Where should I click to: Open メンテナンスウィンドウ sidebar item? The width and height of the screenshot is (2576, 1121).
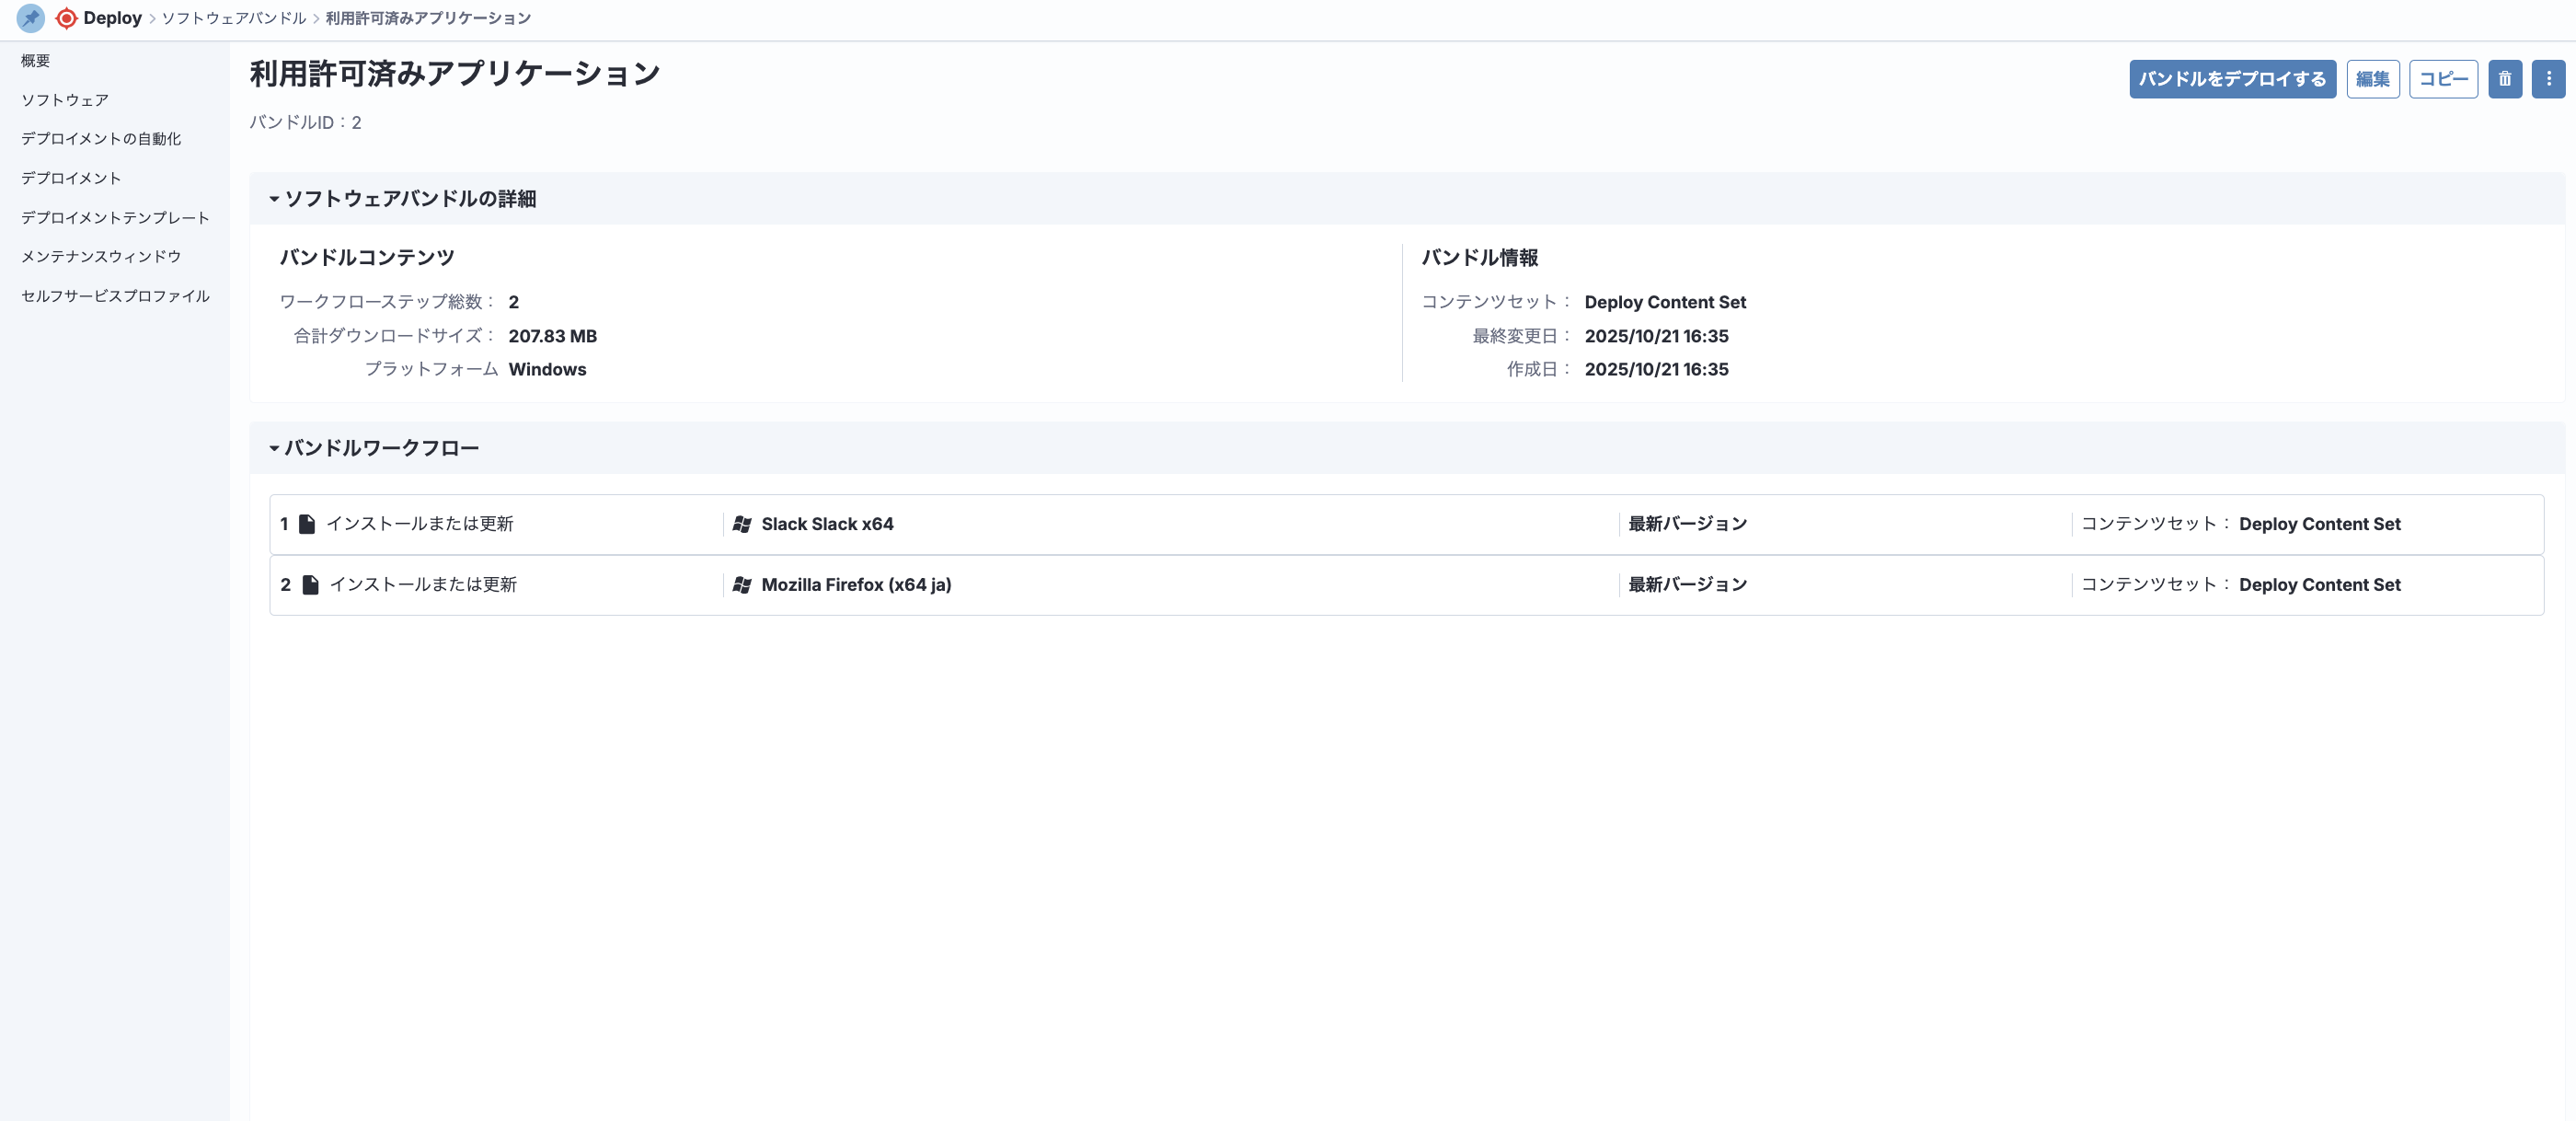(101, 257)
